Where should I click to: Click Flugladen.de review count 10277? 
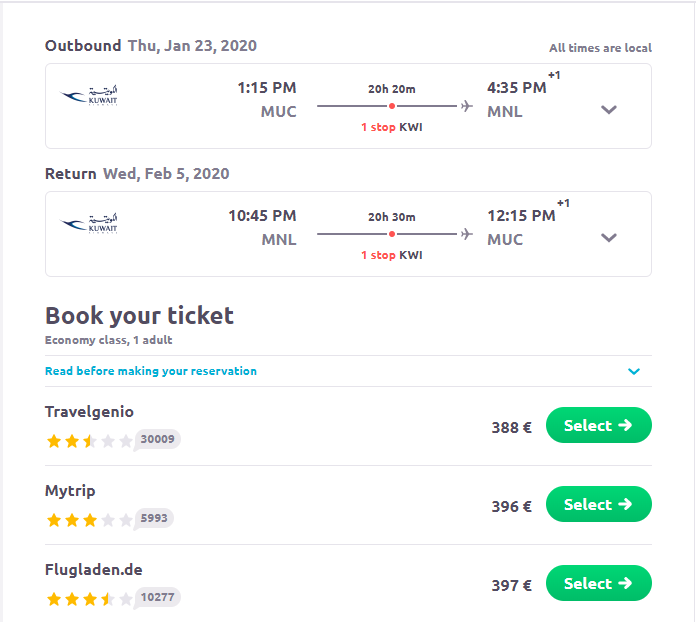click(x=158, y=597)
